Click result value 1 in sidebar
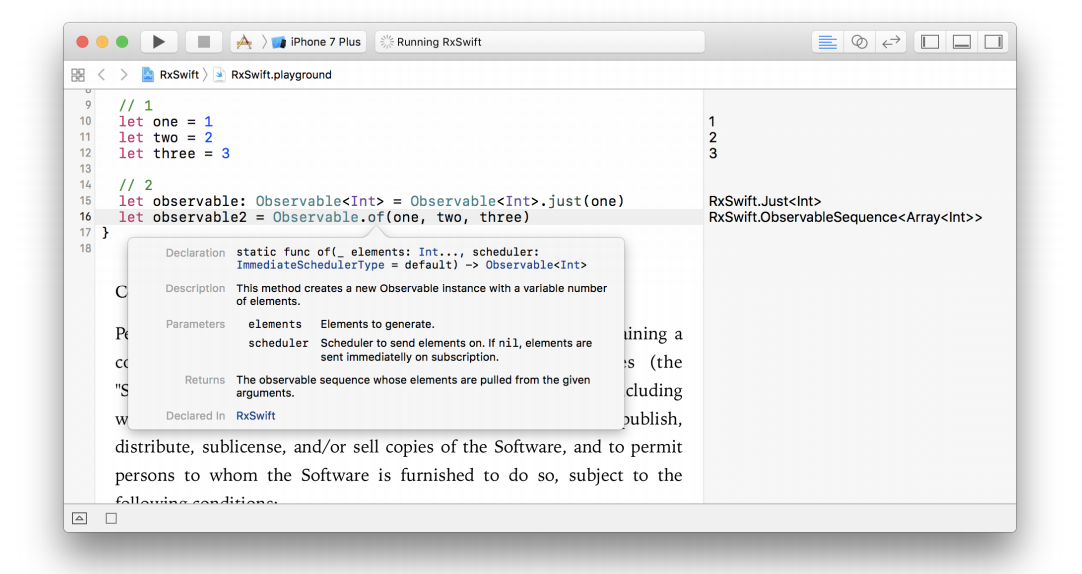The height and width of the screenshot is (574, 1082). [x=712, y=121]
